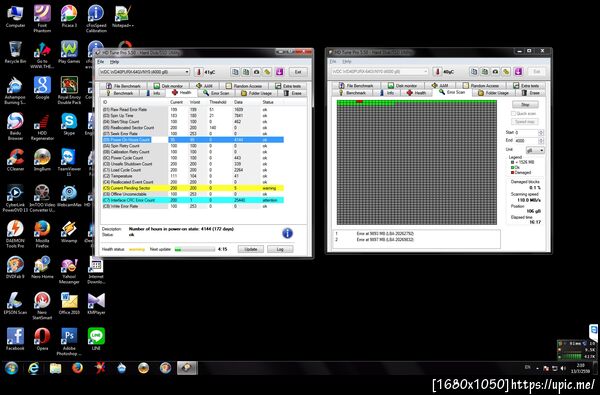
Task: Switch to Health tab in right window
Action: tap(416, 93)
